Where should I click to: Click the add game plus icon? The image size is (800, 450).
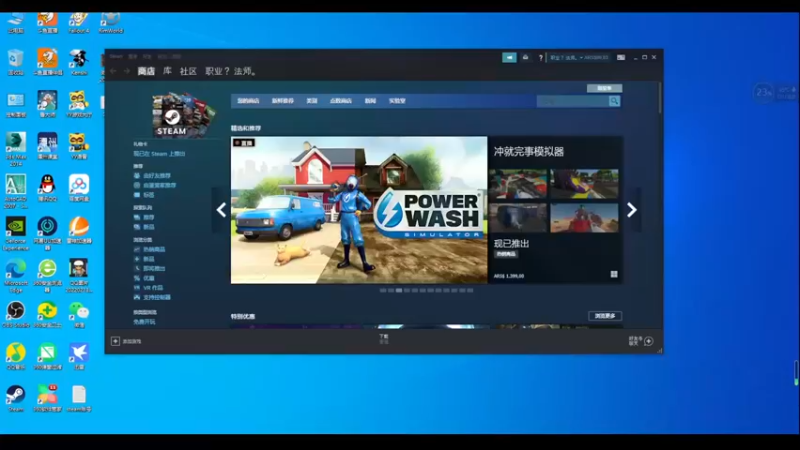point(115,341)
